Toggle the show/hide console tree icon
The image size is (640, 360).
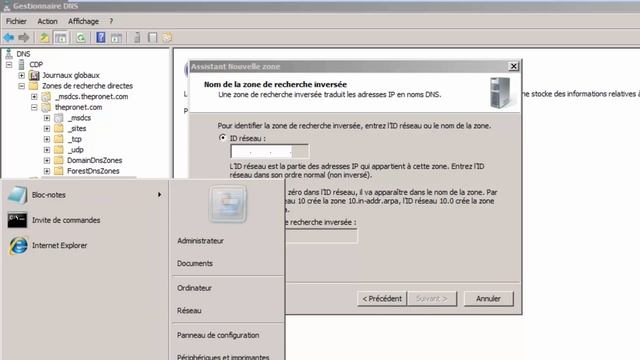point(60,38)
